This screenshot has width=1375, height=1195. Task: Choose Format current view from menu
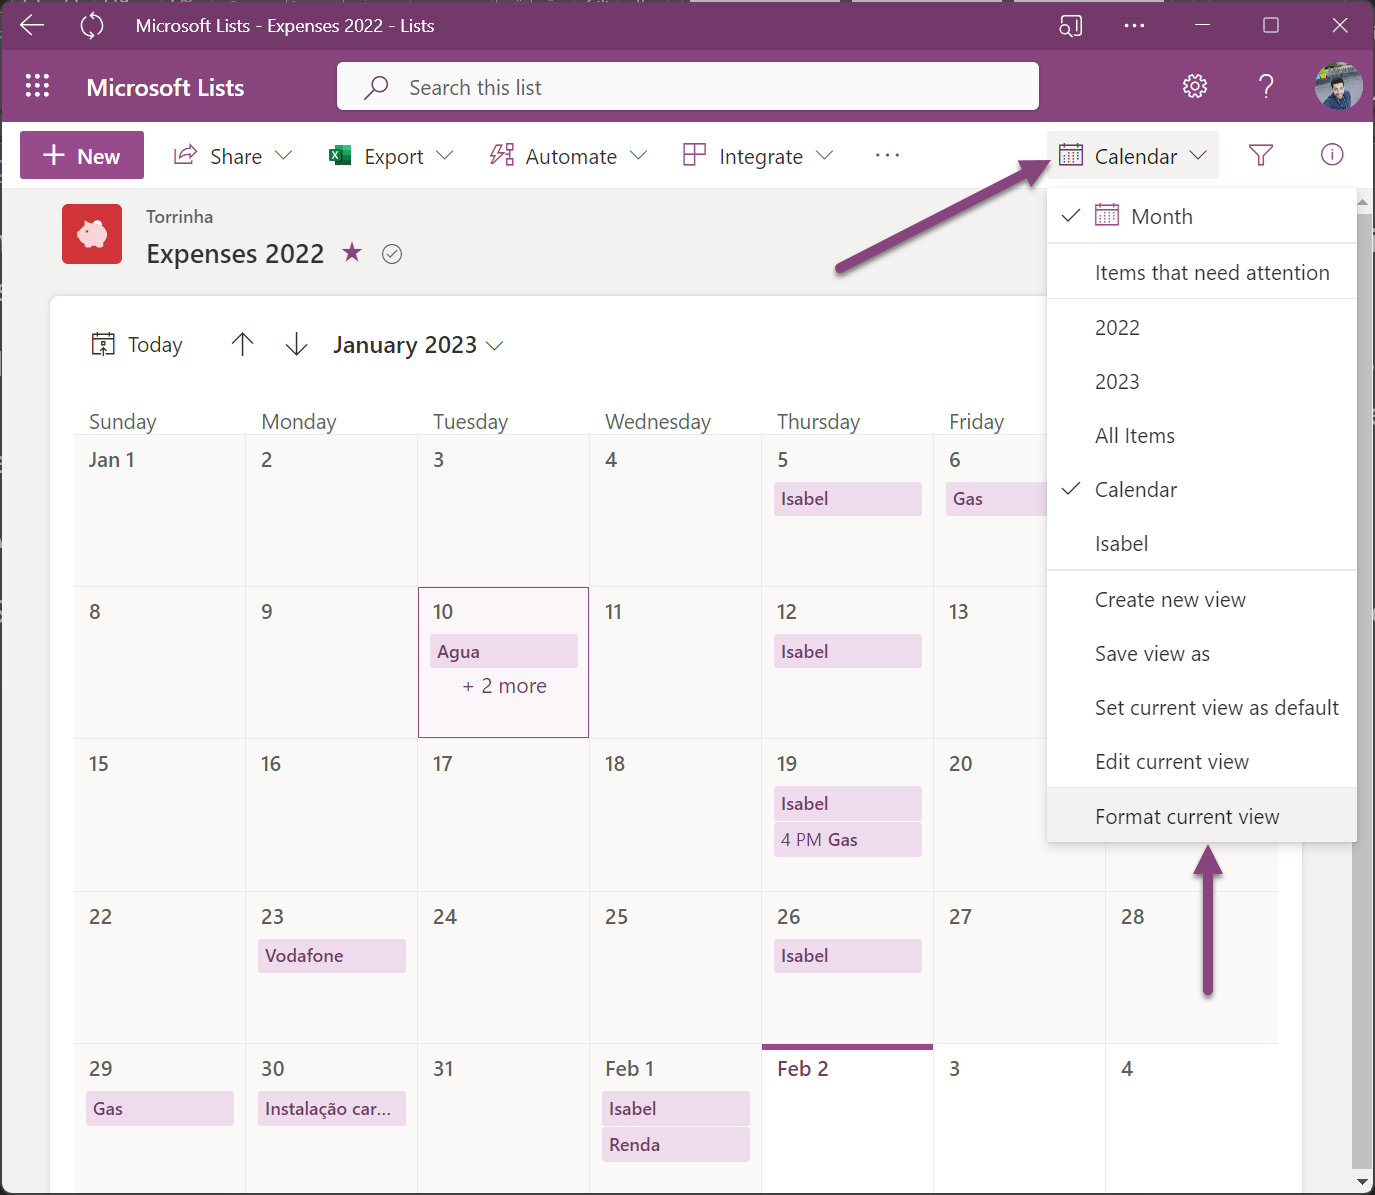(1186, 817)
